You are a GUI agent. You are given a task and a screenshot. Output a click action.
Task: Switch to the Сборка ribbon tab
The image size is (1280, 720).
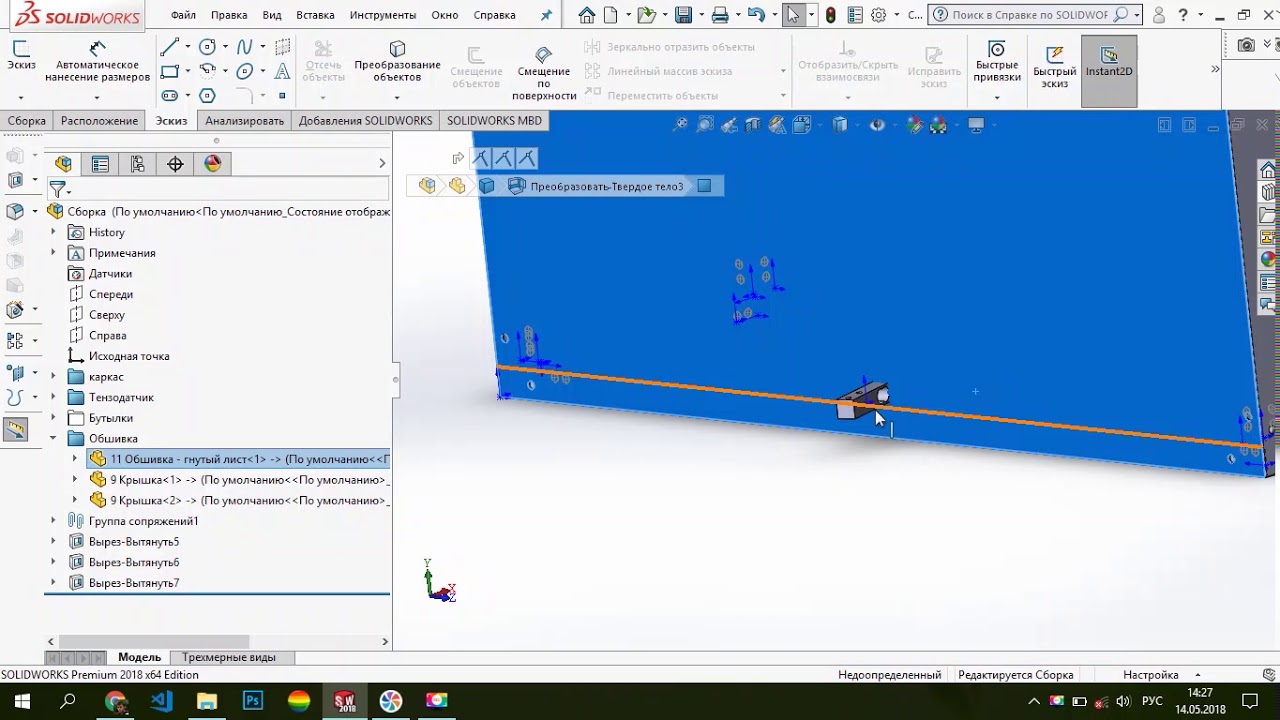[27, 120]
